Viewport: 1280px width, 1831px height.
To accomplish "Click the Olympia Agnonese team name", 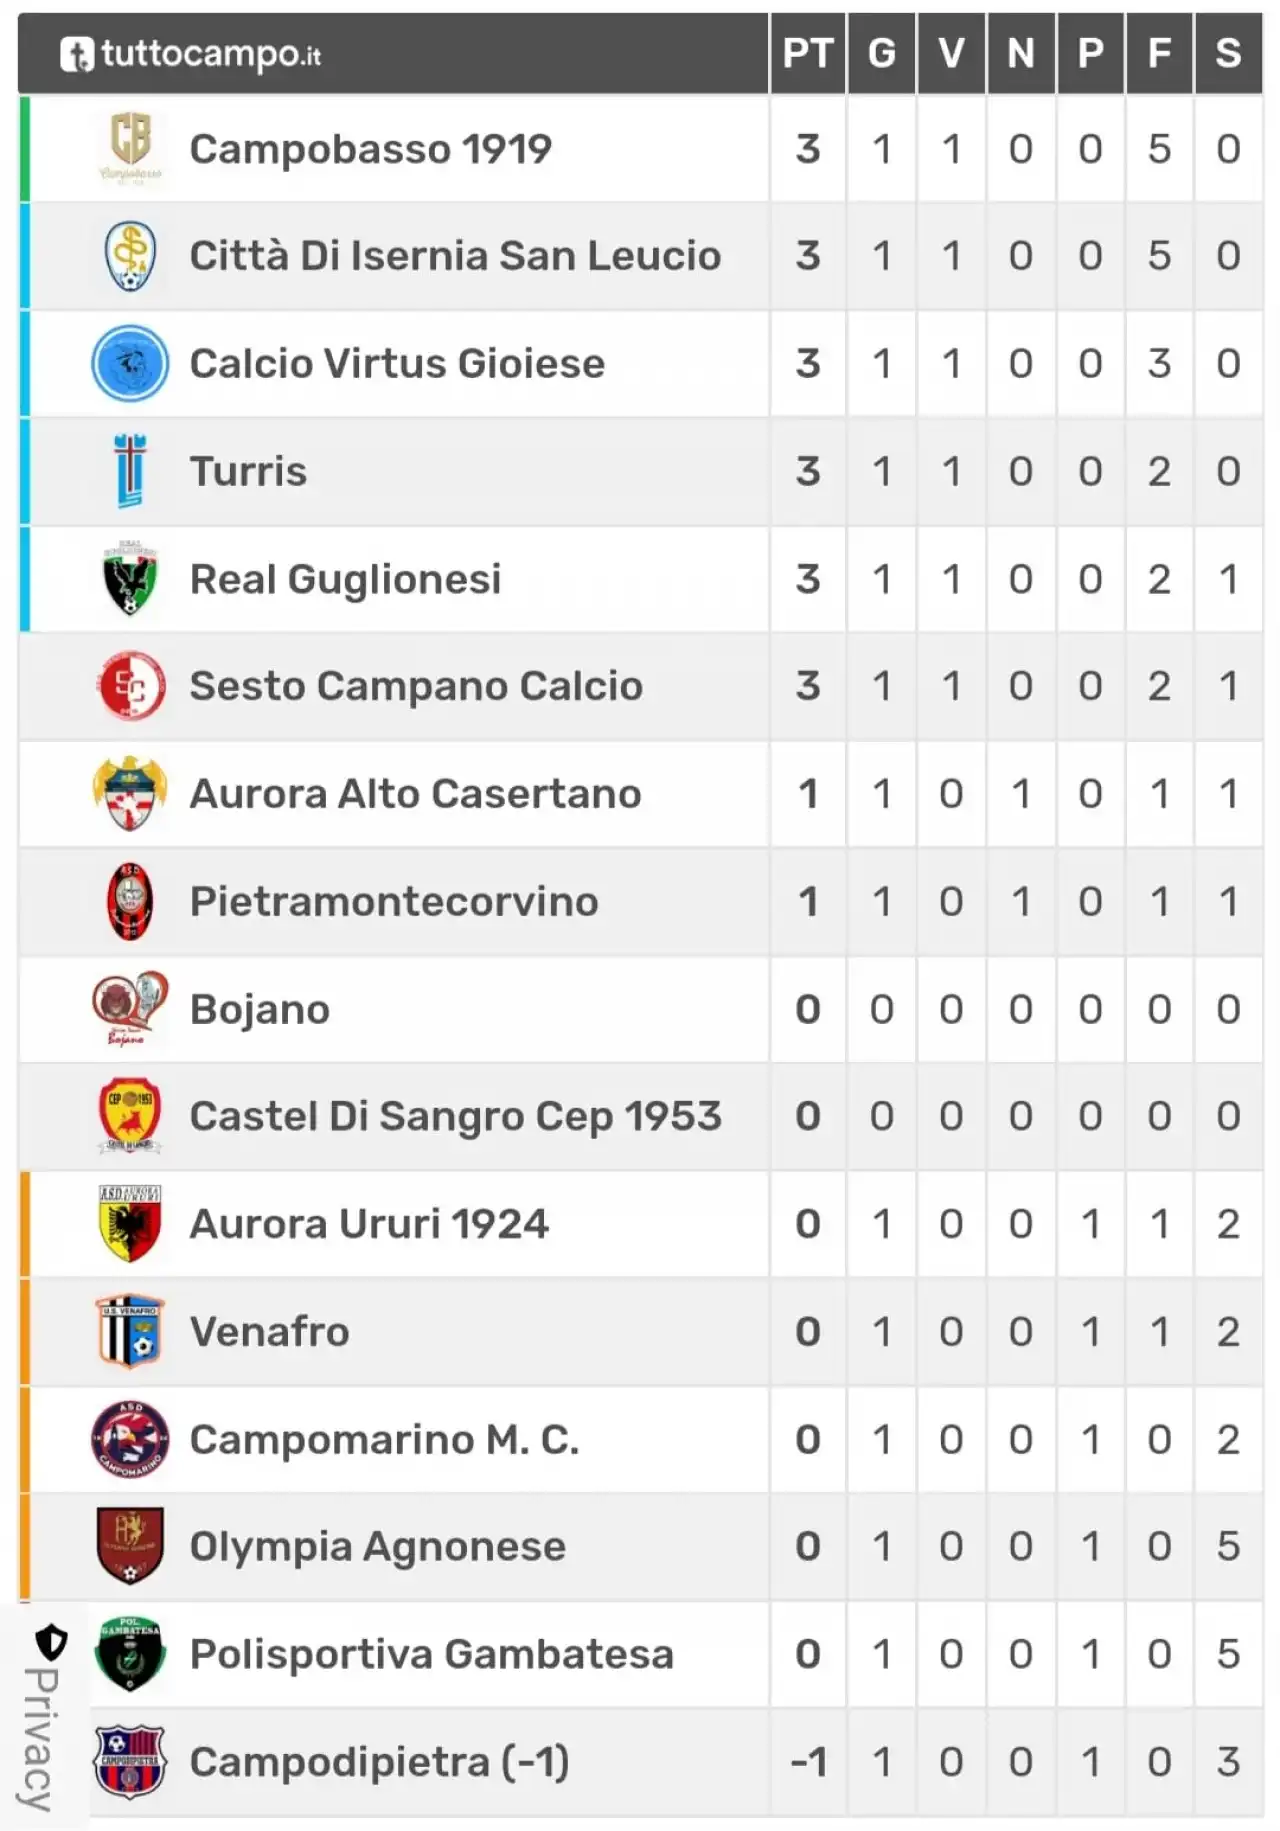I will pos(378,1547).
